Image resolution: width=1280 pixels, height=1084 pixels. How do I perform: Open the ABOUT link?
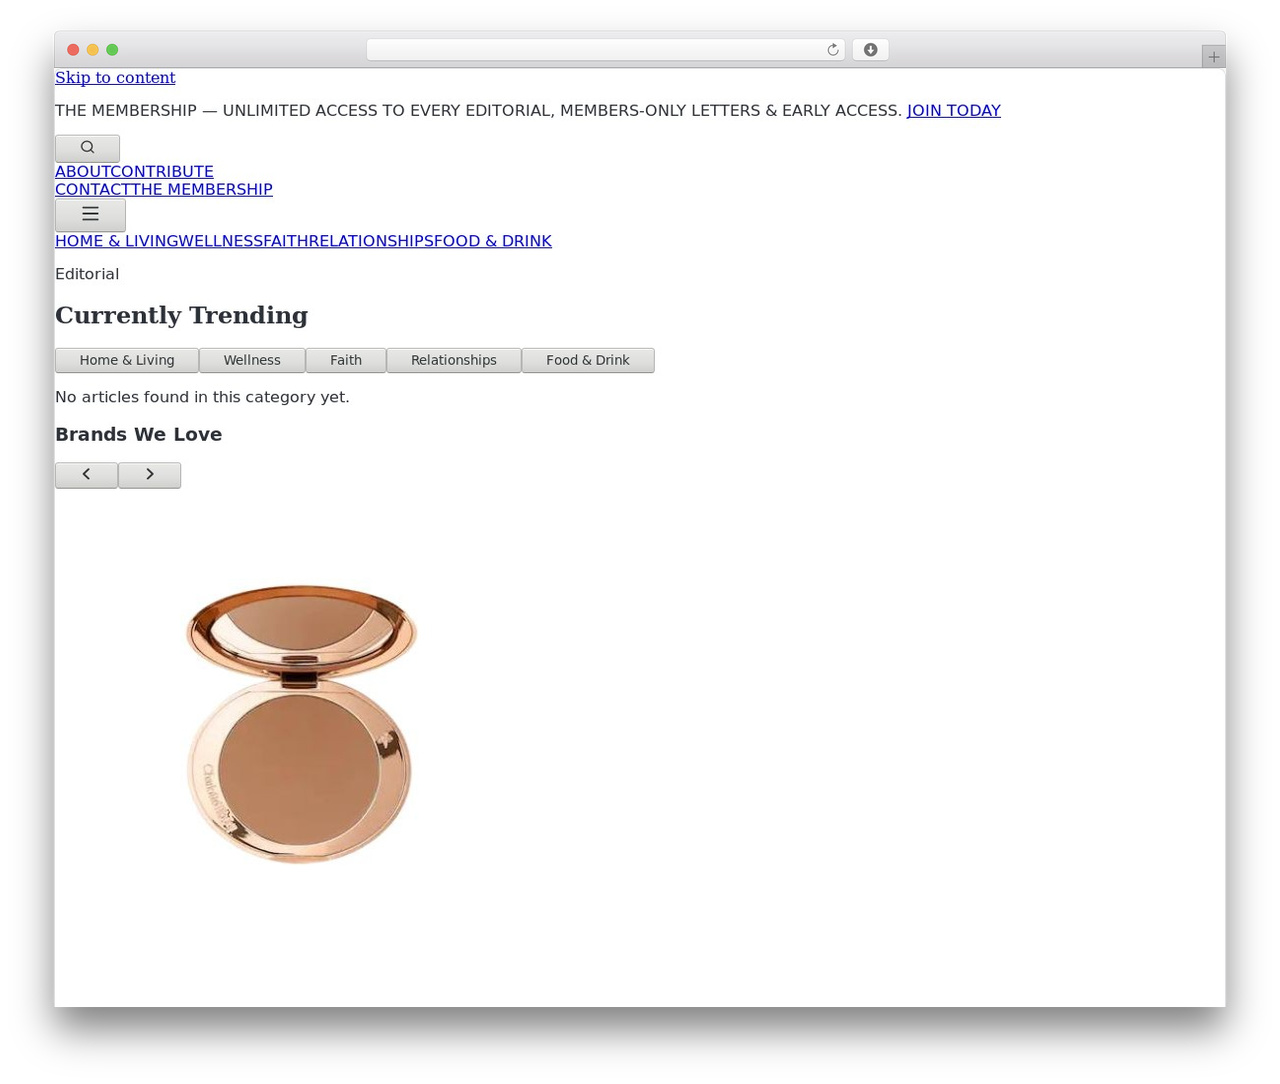click(x=83, y=172)
